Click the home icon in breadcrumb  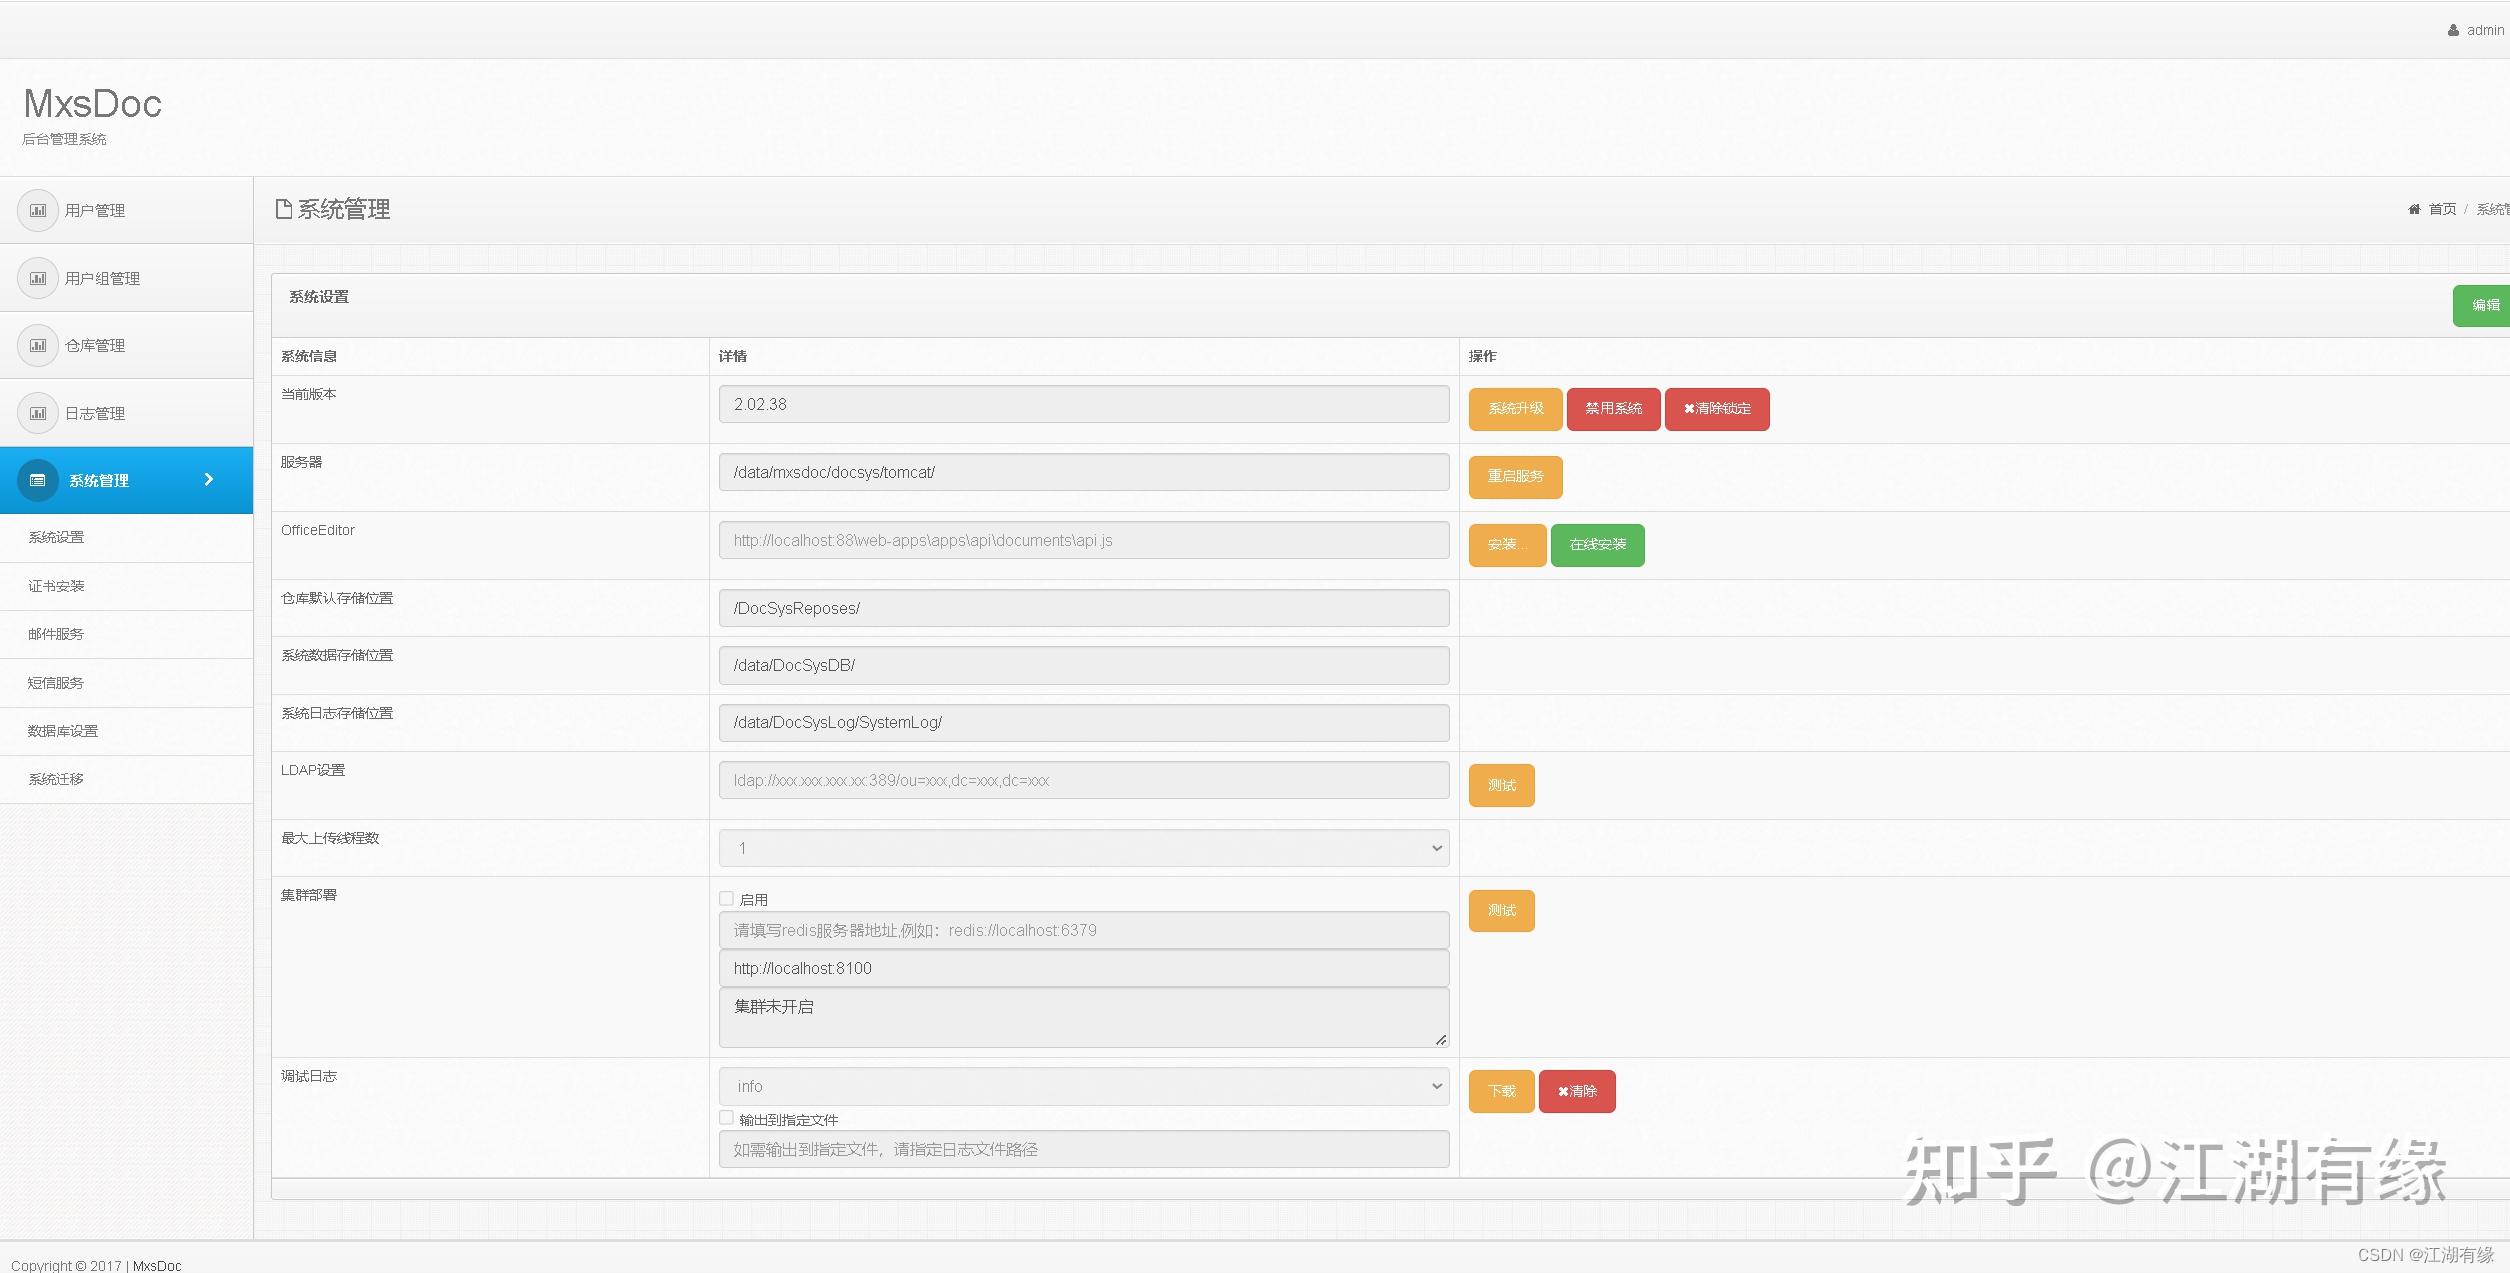pyautogui.click(x=2414, y=209)
